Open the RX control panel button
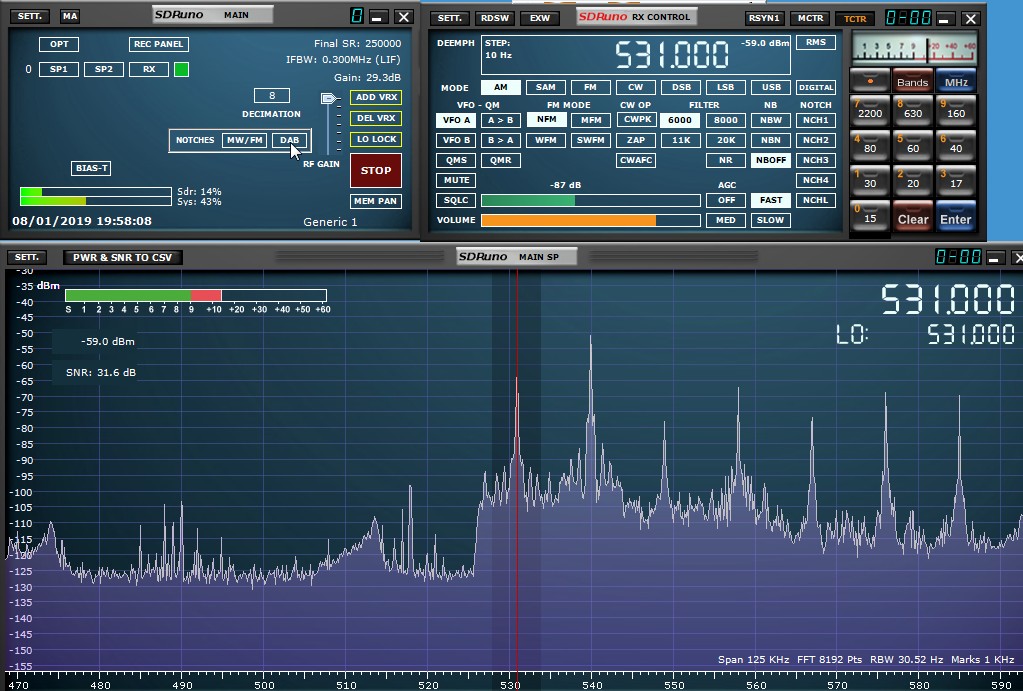 pos(149,69)
